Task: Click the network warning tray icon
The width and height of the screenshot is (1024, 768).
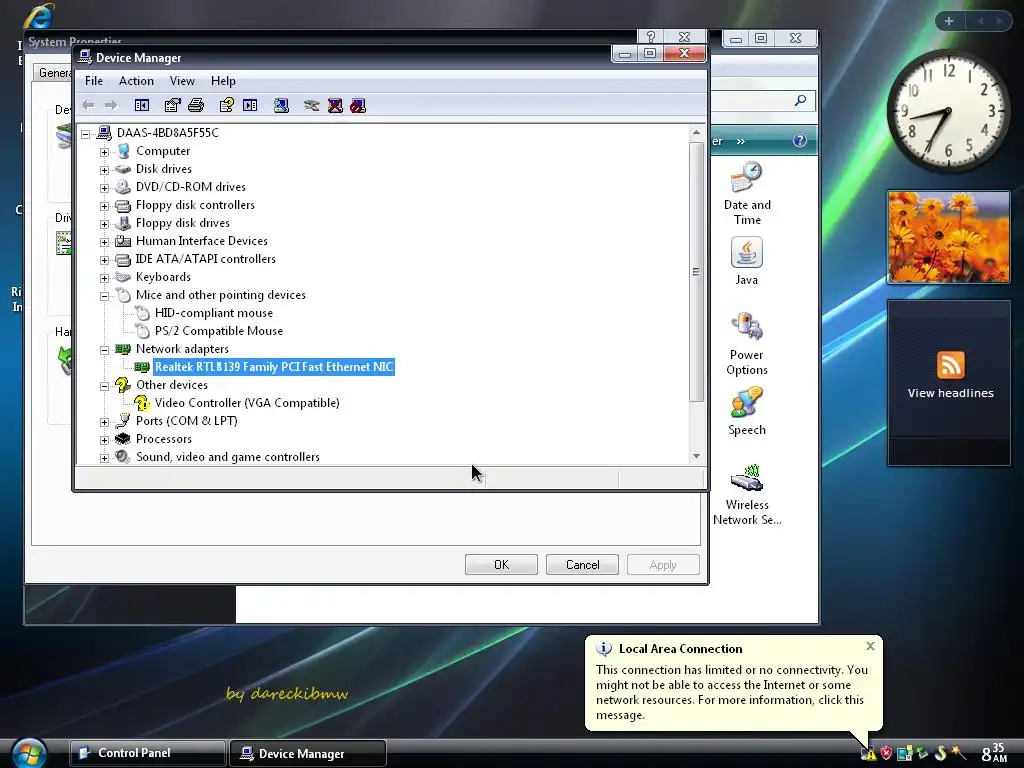Action: (869, 754)
